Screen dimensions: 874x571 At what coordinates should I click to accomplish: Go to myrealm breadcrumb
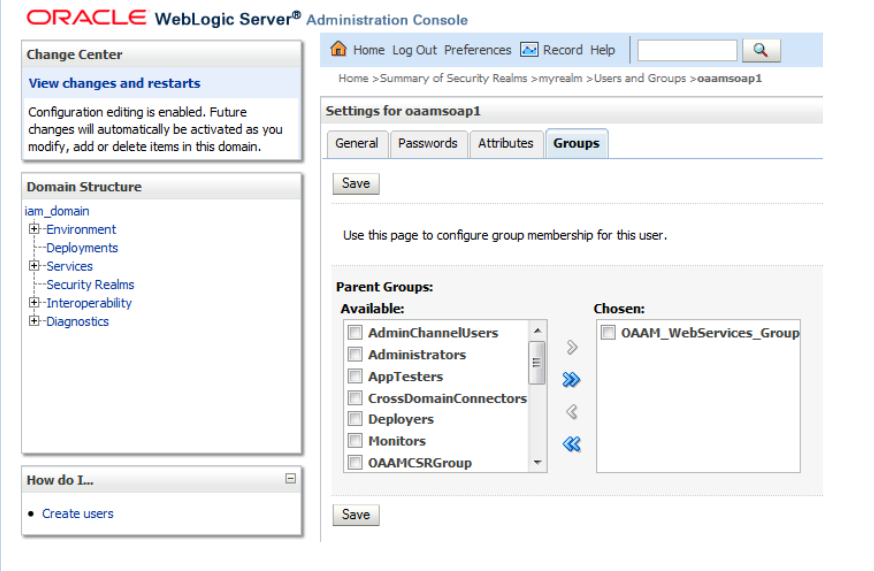point(560,79)
